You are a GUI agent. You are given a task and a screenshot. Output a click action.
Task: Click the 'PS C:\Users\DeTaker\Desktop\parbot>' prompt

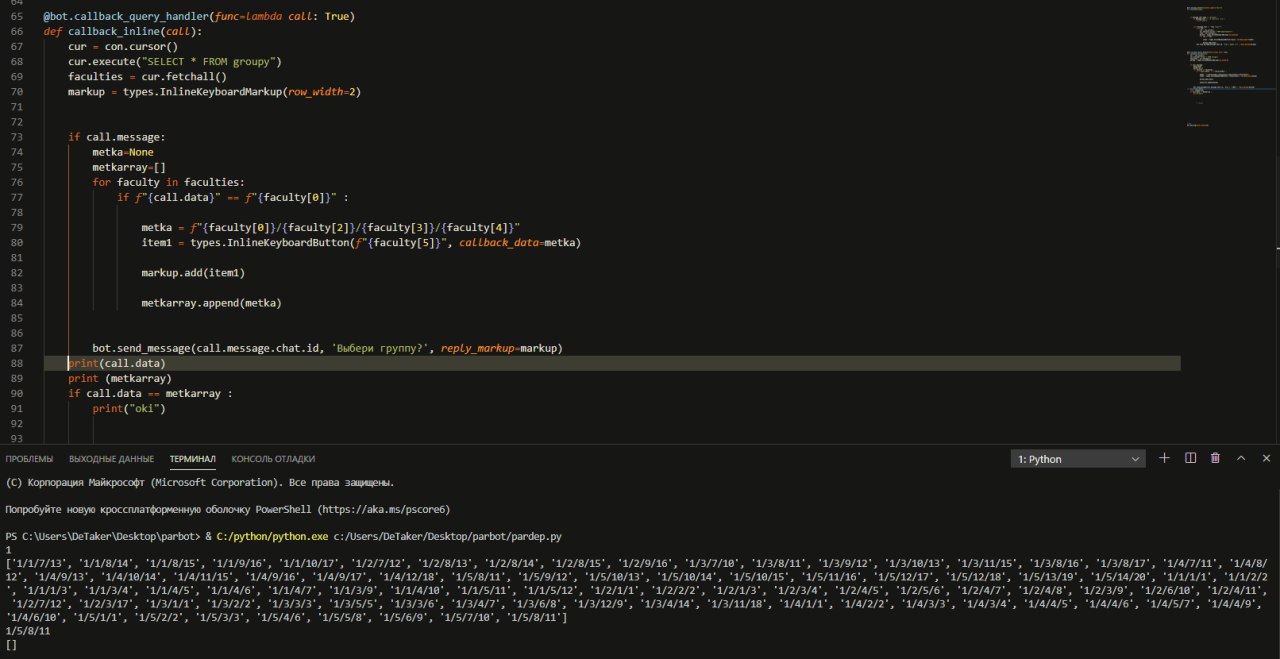pyautogui.click(x=103, y=536)
